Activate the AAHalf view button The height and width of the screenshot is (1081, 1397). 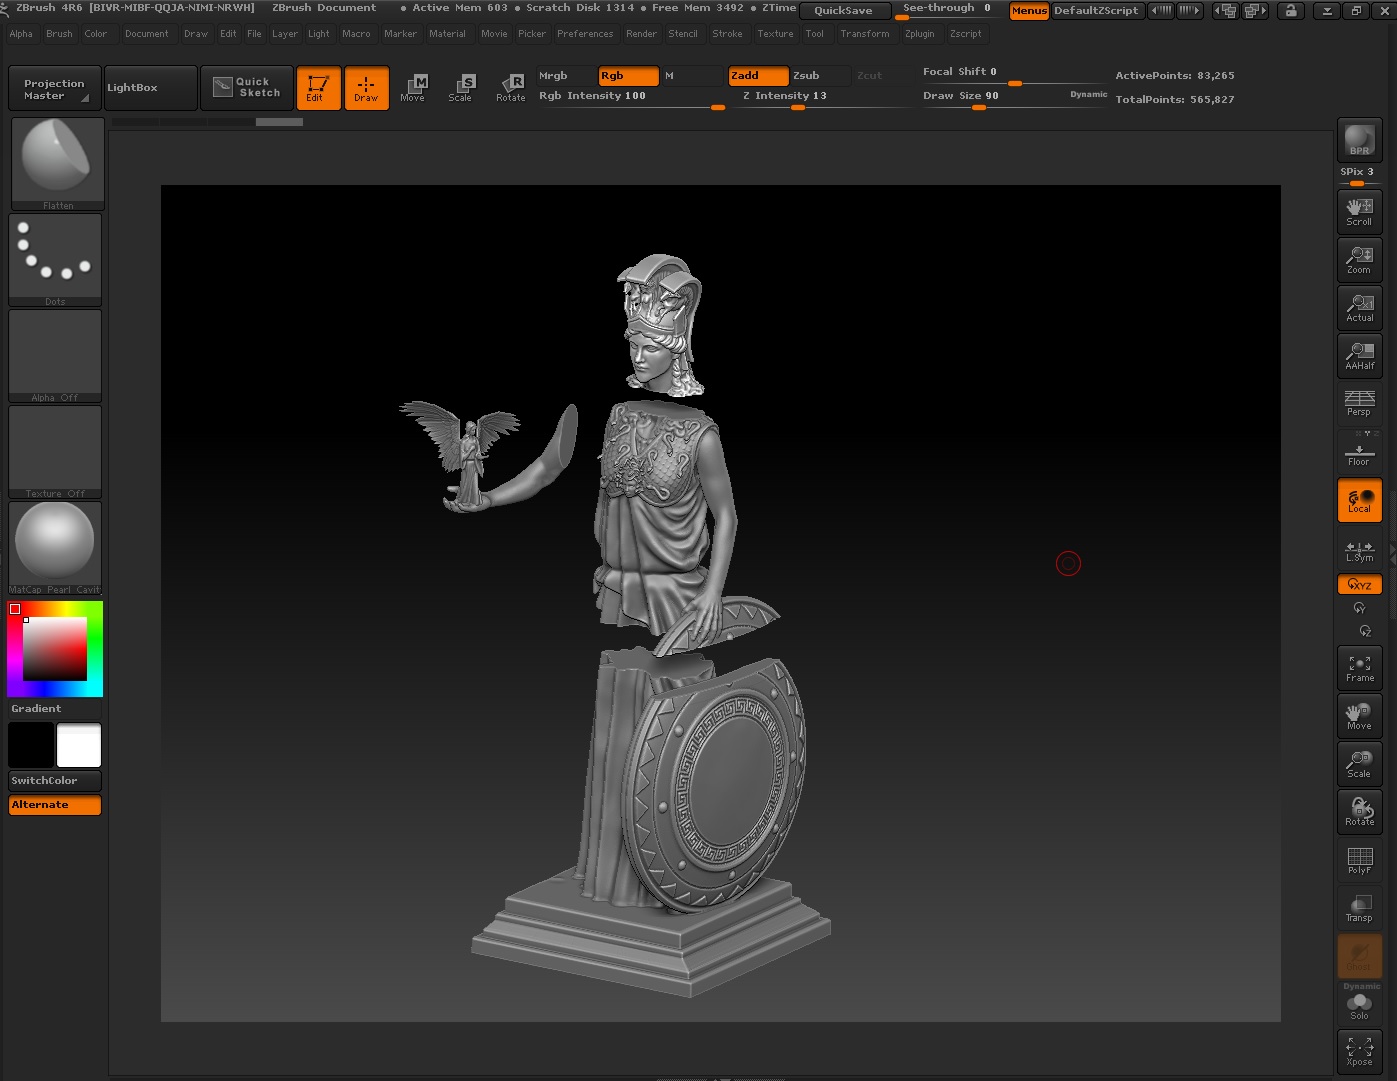click(1359, 356)
